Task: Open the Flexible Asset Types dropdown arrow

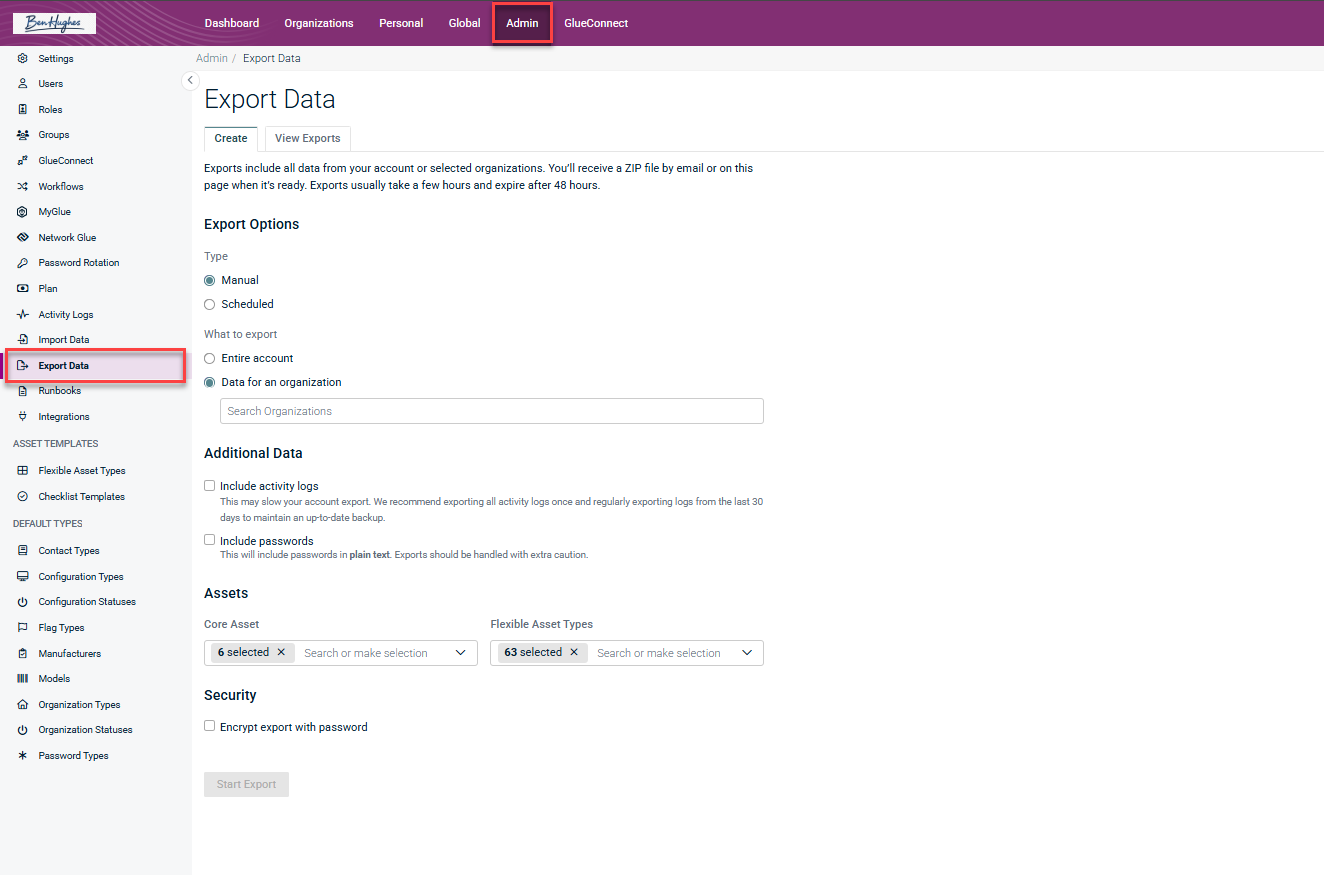Action: (x=747, y=653)
